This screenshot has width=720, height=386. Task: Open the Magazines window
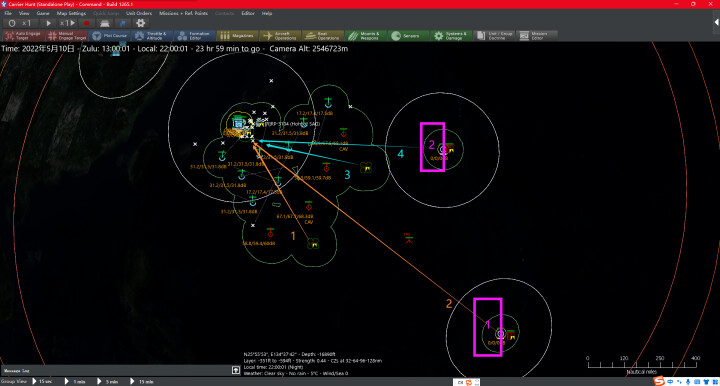(237, 36)
